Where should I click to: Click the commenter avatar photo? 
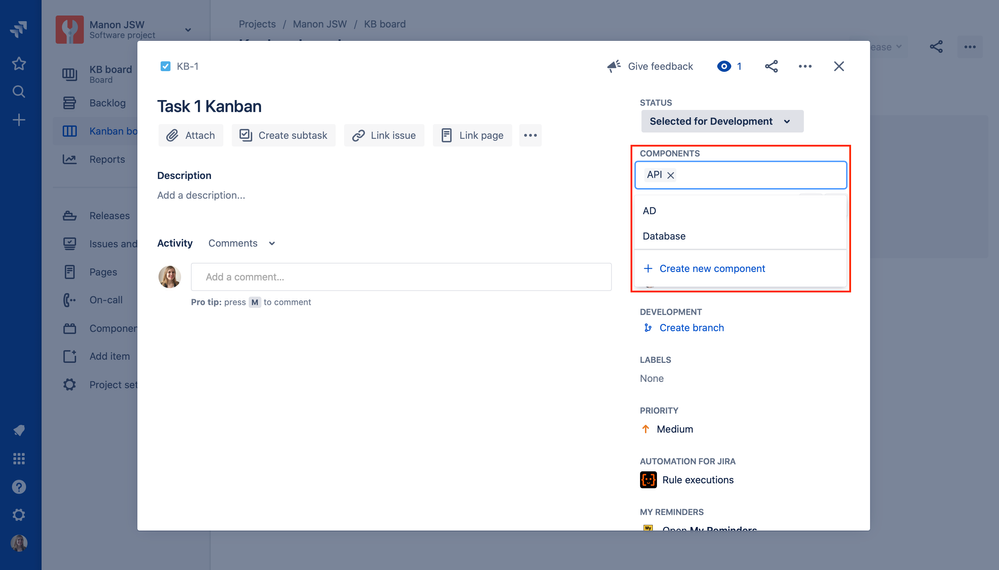(169, 277)
